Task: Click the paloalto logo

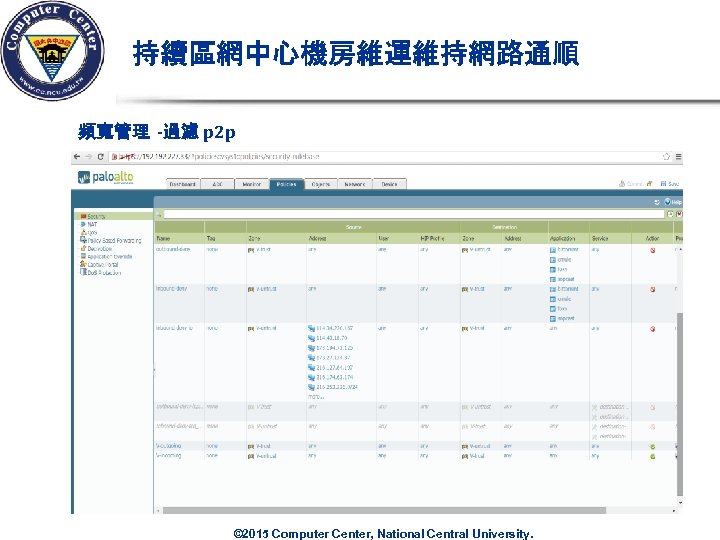Action: tap(106, 177)
